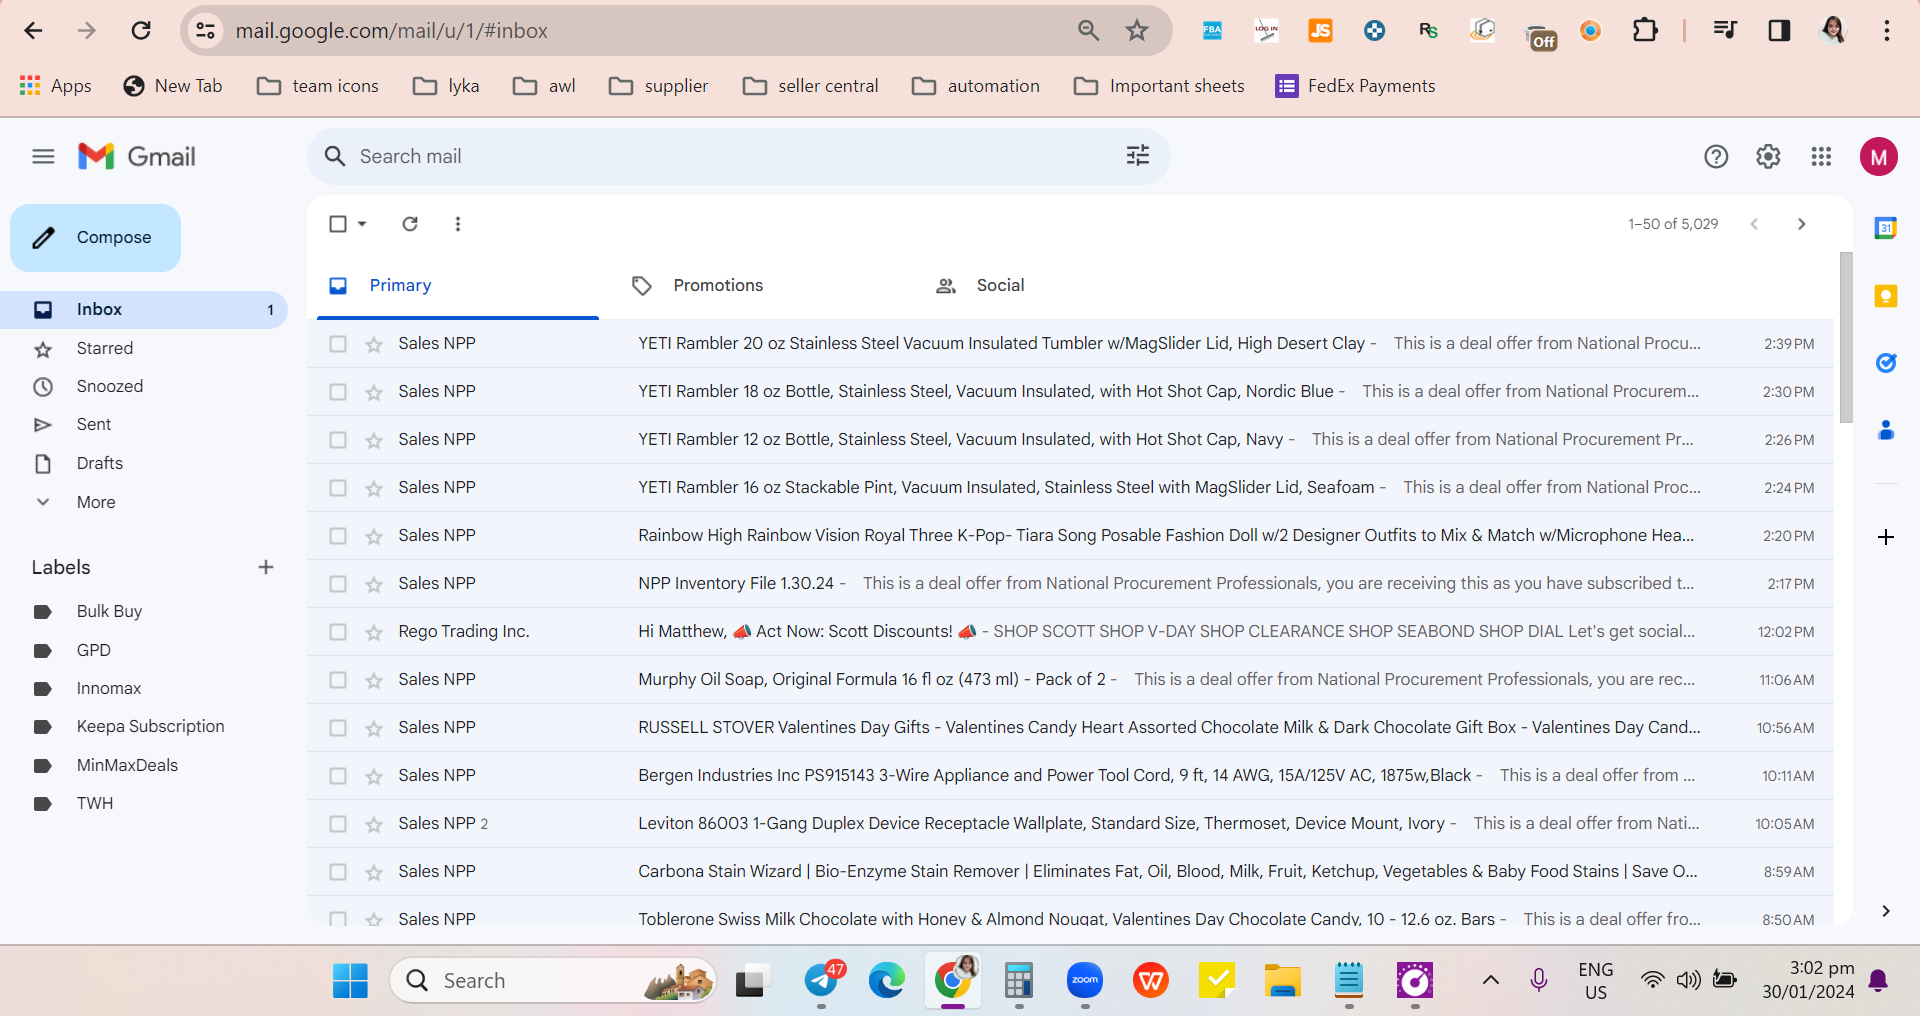Click the mail list vertical scrollbar
This screenshot has height=1016, width=1920.
click(x=1846, y=337)
